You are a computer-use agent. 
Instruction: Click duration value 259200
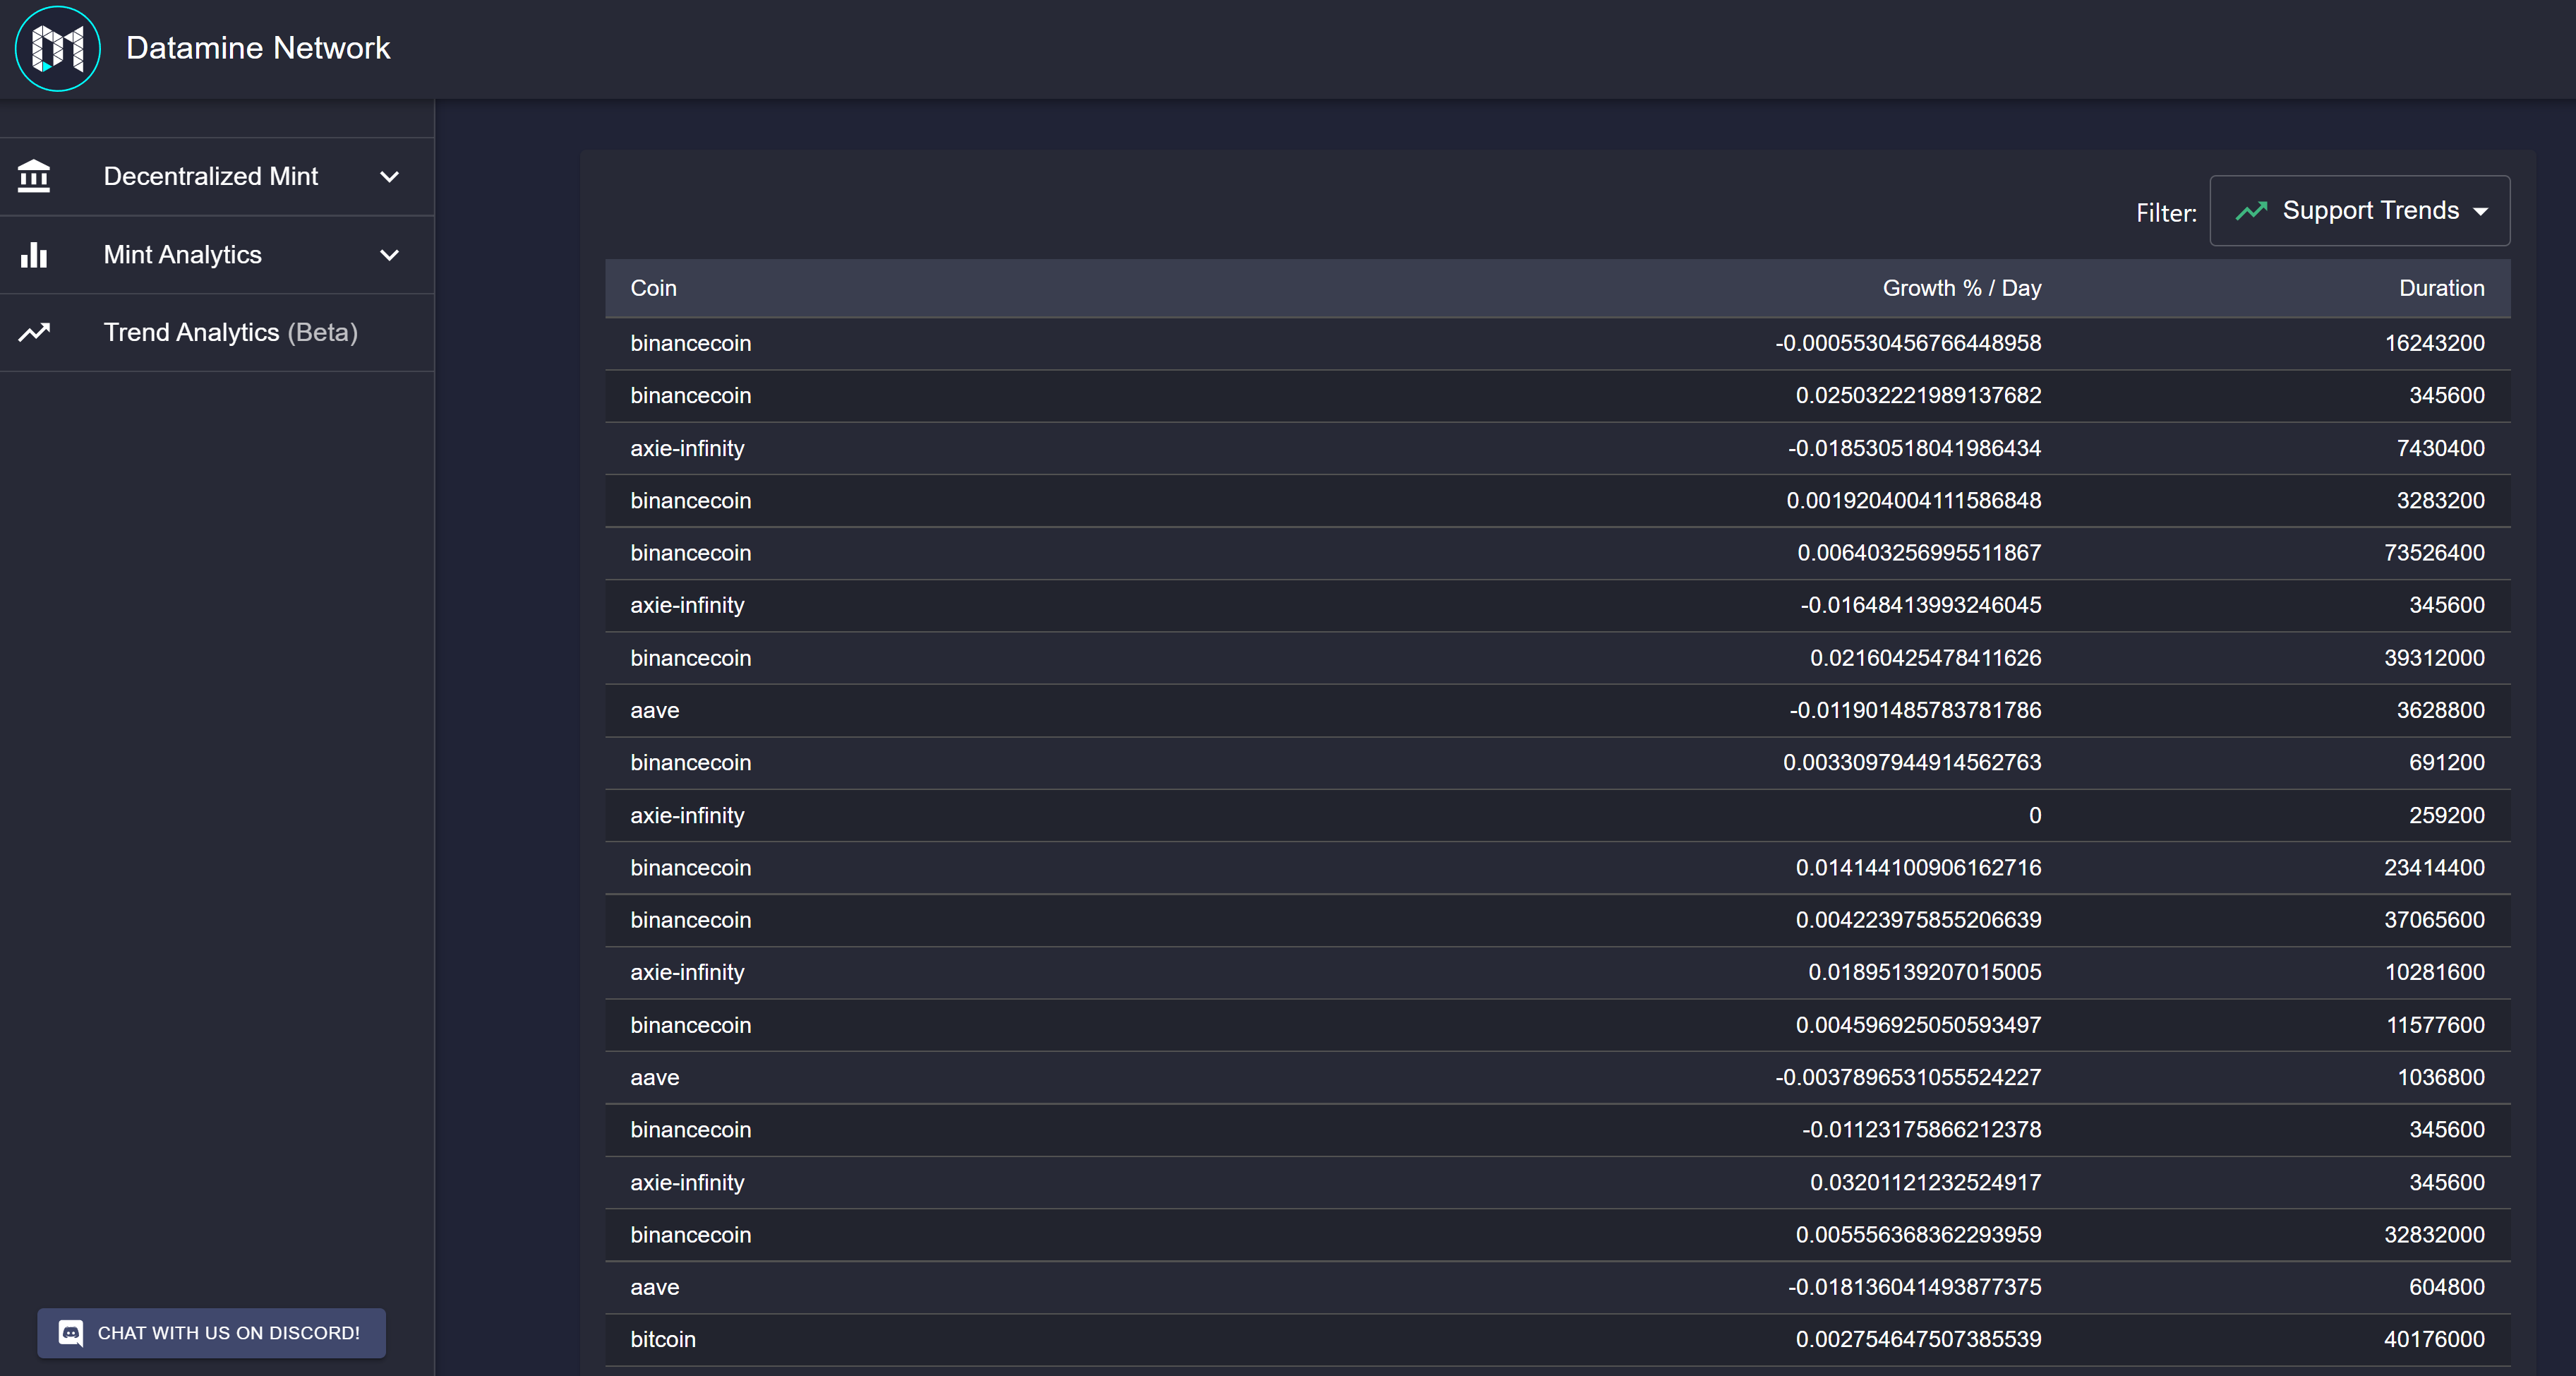(2447, 815)
